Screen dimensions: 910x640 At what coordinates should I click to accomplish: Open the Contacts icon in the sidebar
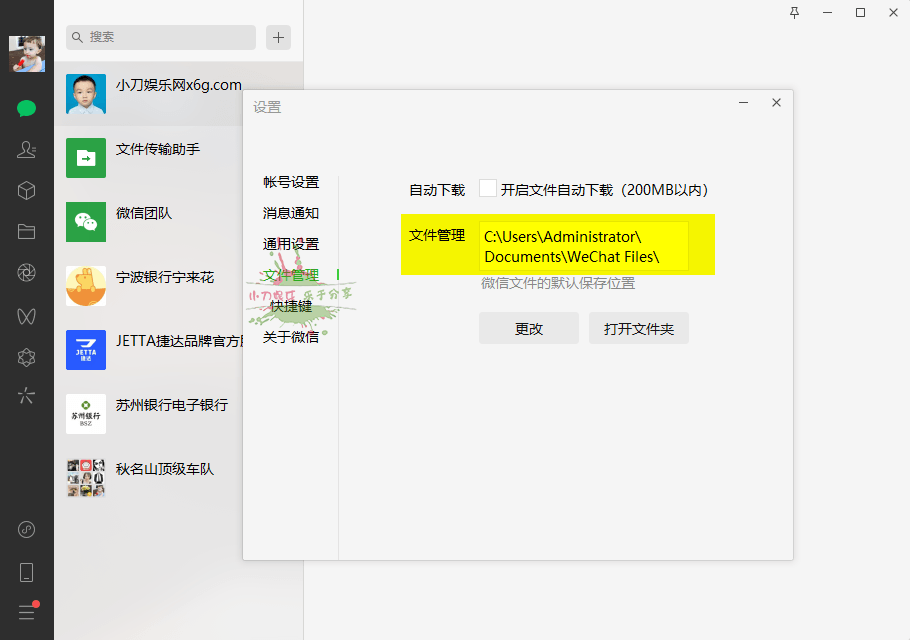click(x=26, y=147)
